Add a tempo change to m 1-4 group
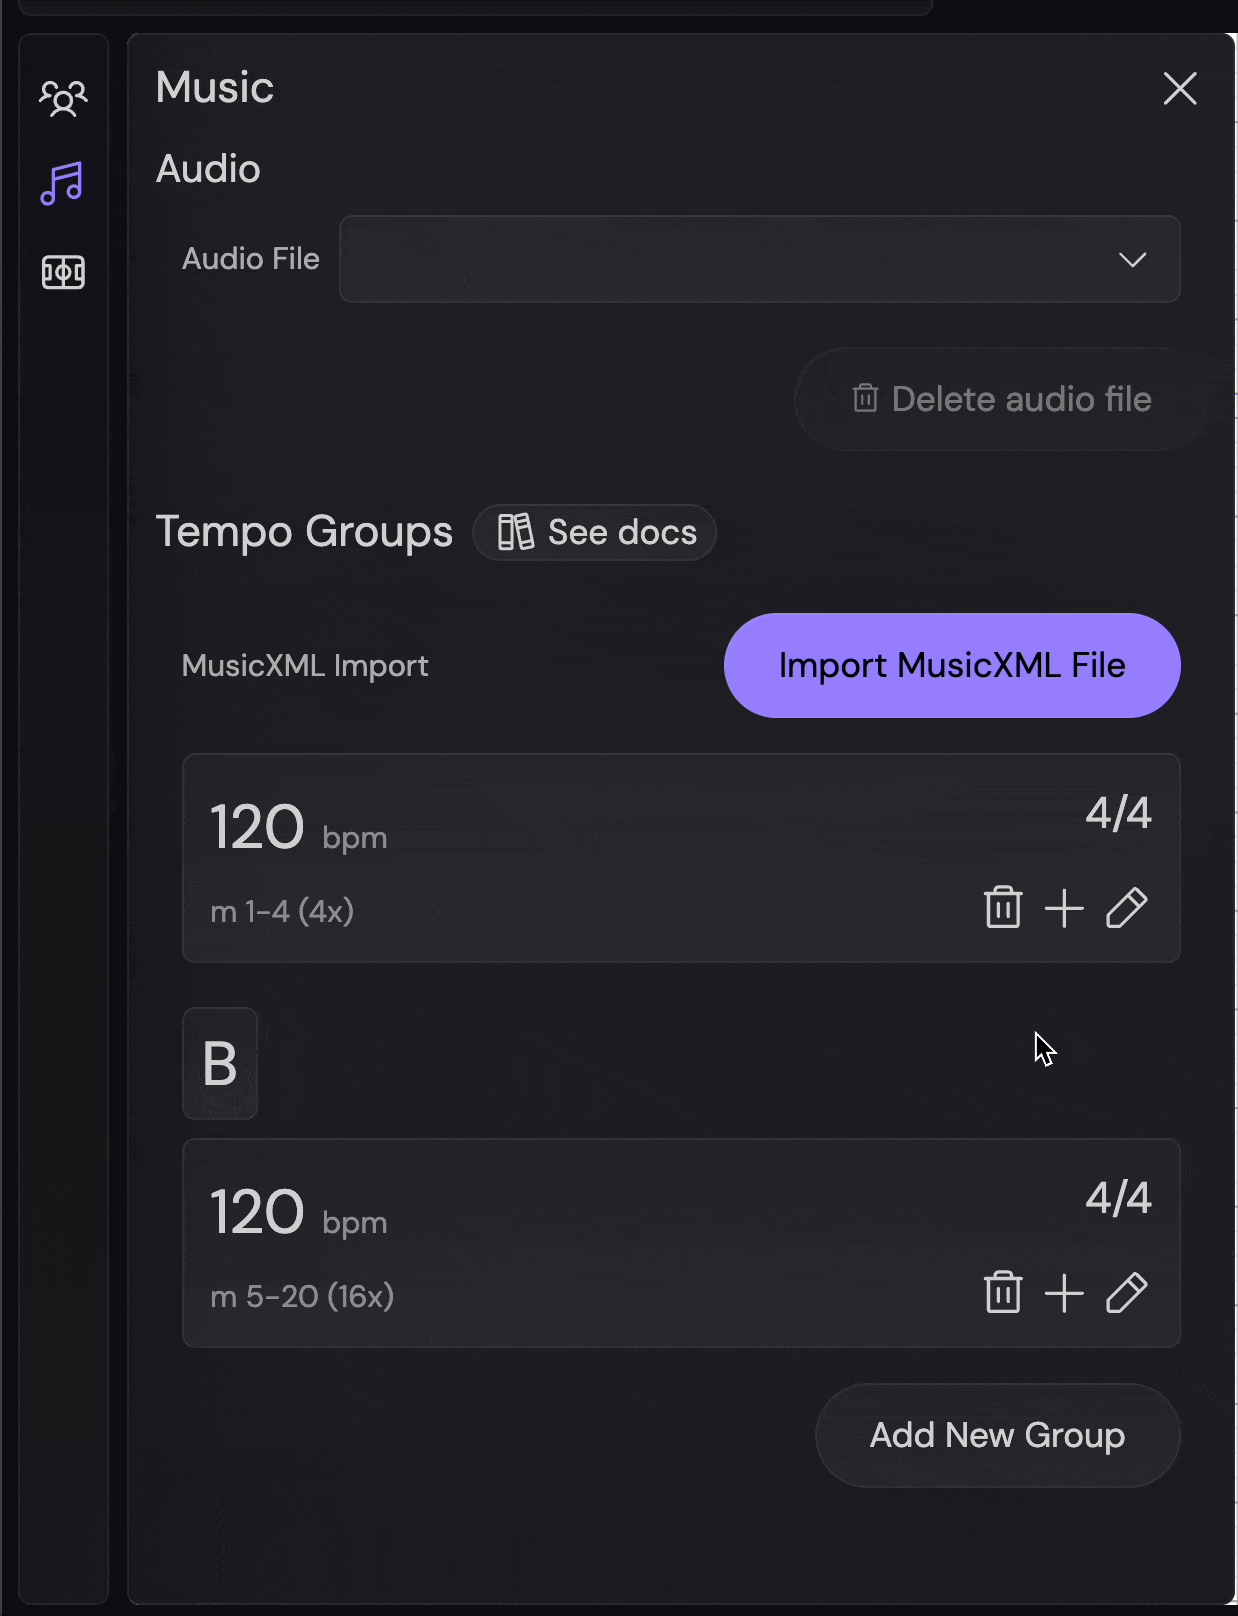The image size is (1238, 1616). [x=1064, y=909]
